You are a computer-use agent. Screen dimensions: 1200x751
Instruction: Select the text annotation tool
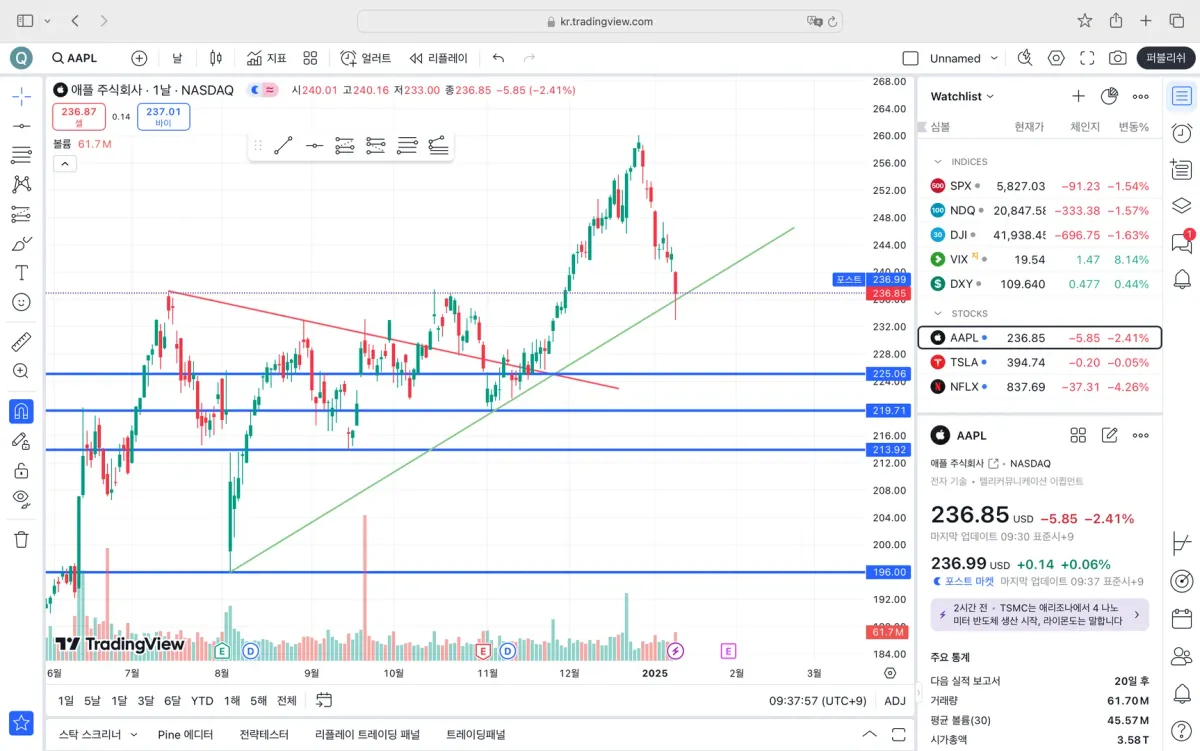21,272
